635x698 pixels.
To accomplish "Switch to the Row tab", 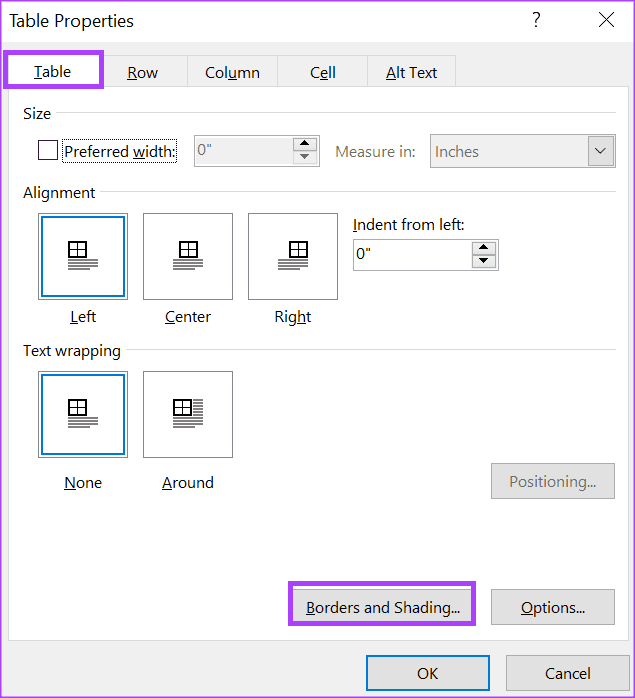I will (142, 73).
